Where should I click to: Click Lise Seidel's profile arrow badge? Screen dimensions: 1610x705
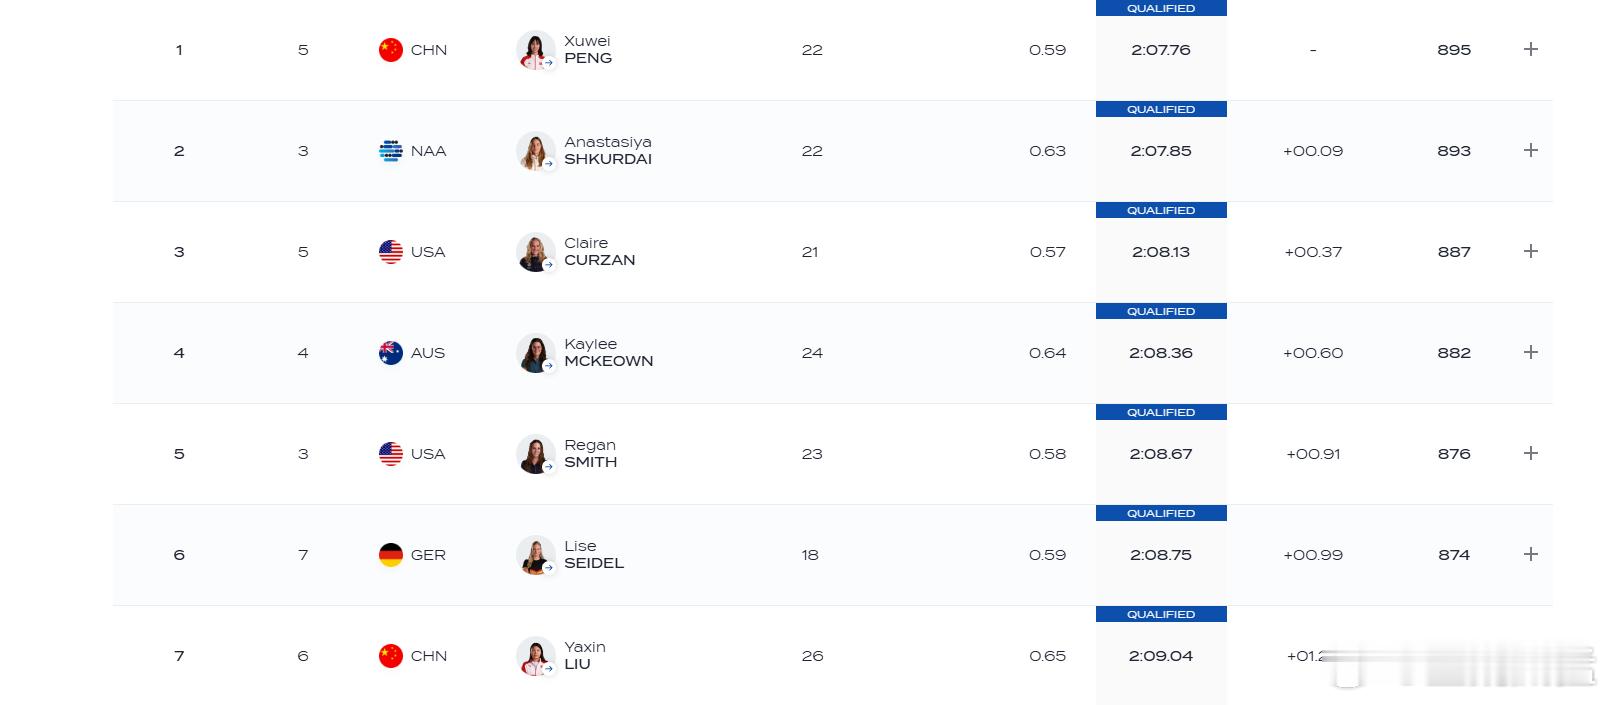pos(549,568)
